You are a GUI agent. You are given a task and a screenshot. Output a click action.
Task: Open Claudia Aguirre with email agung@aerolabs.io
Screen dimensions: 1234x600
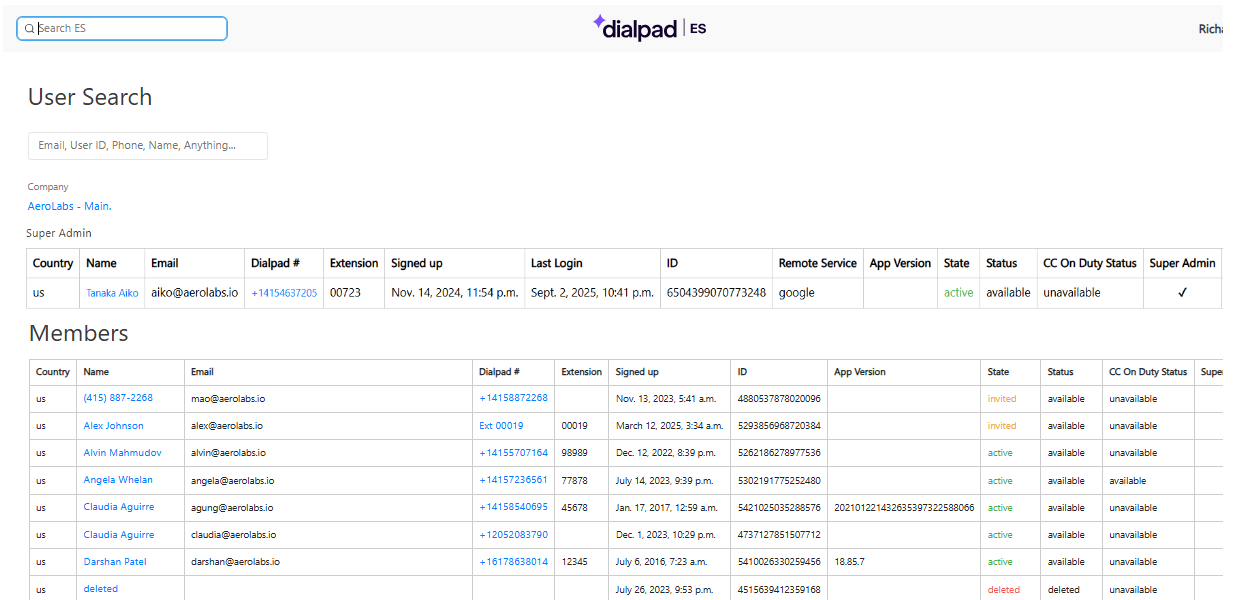coord(119,507)
